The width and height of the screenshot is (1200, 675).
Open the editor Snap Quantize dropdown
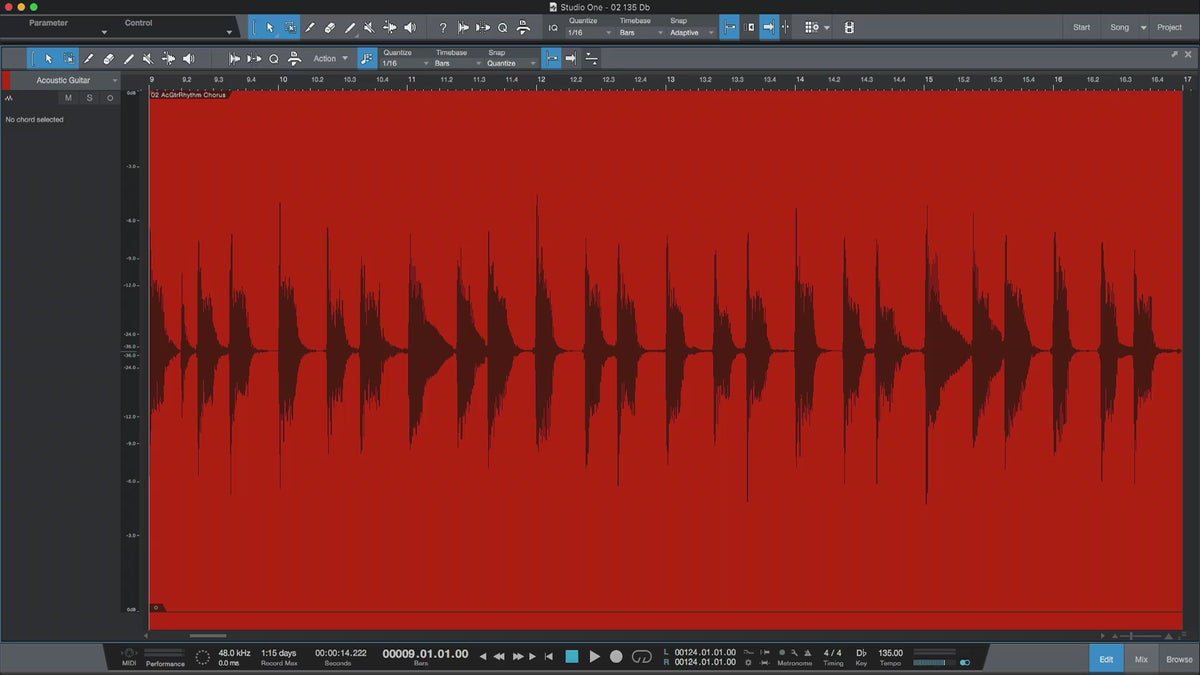[505, 63]
